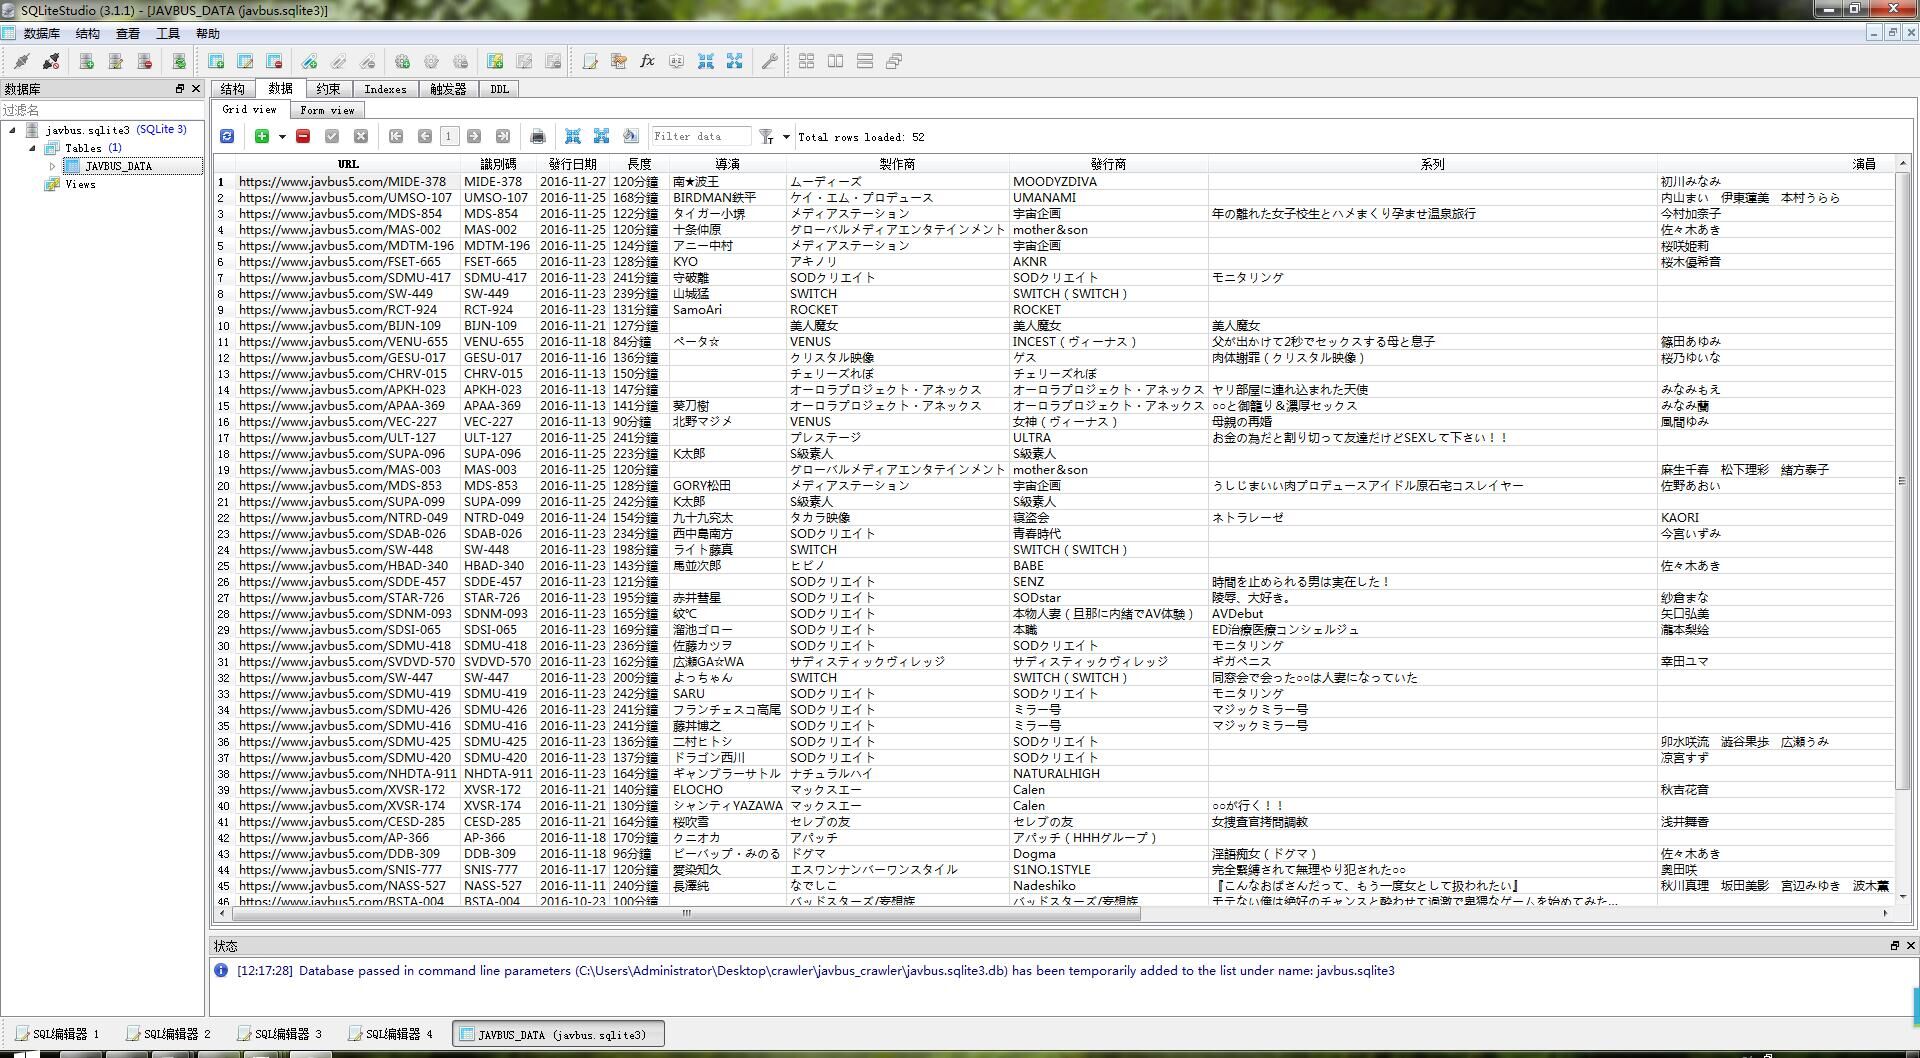This screenshot has height=1058, width=1920.
Task: Click the create table icon
Action: [x=216, y=61]
